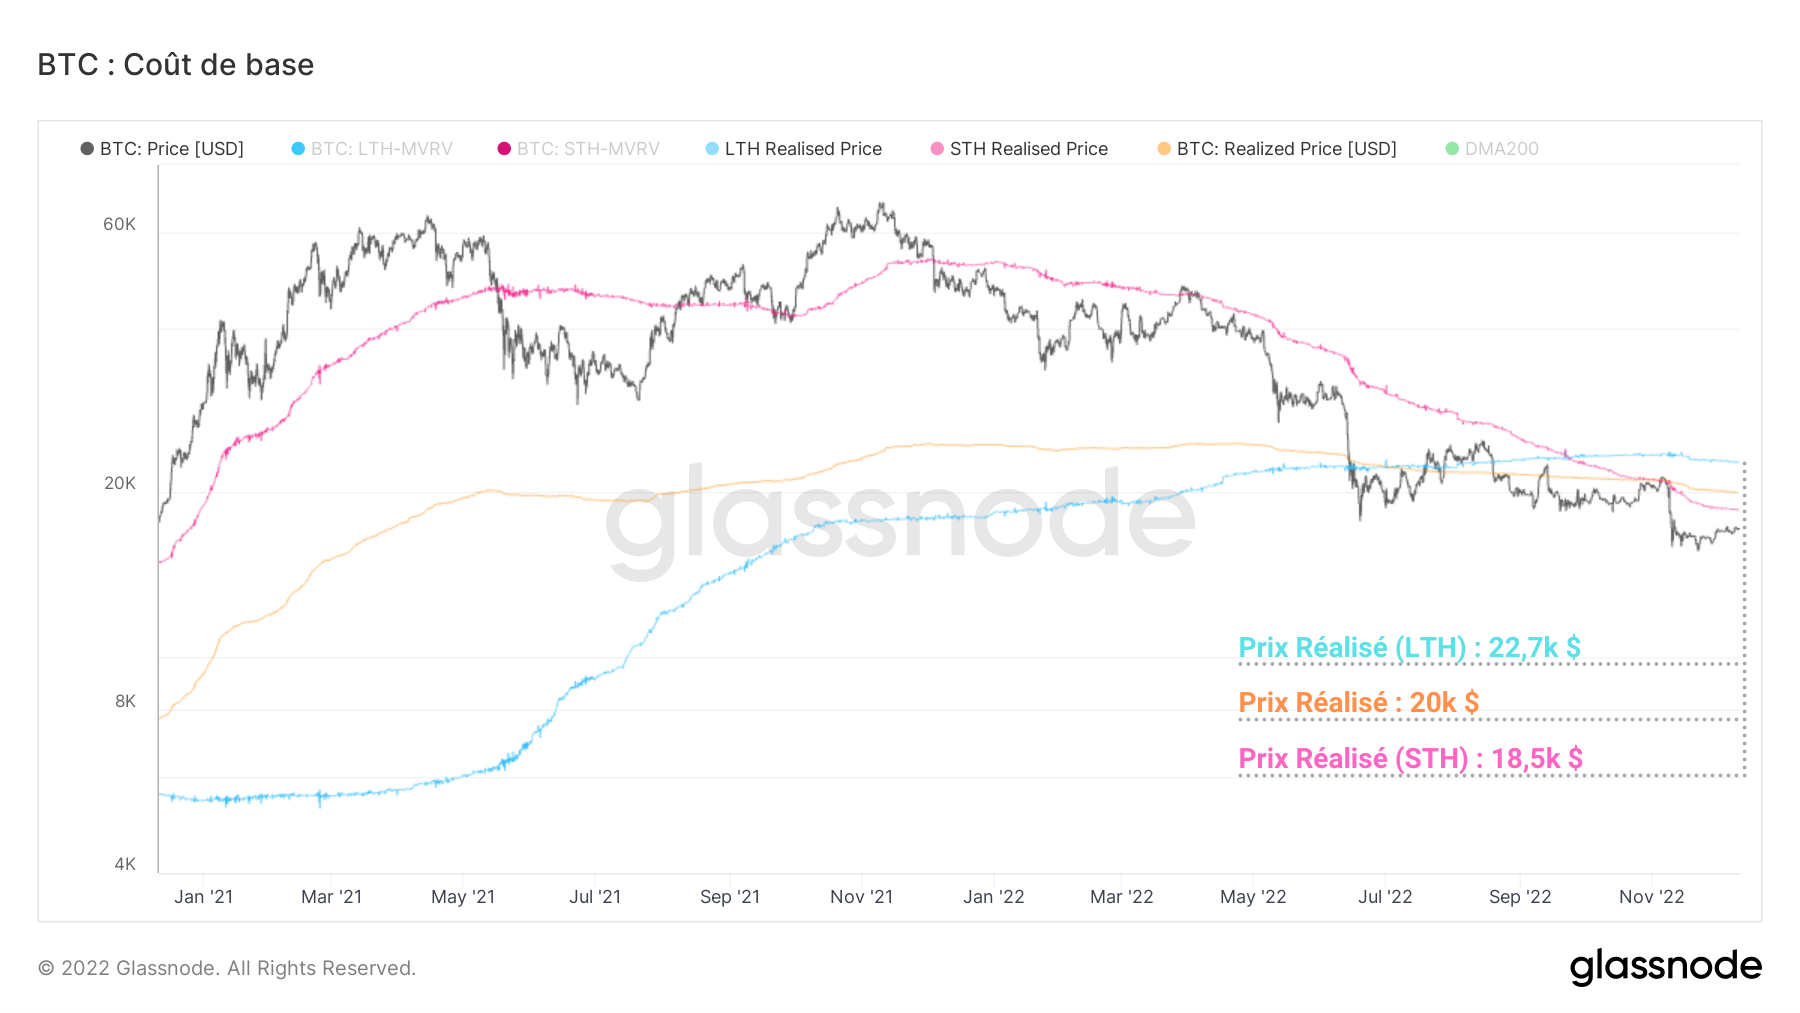
Task: Click the magenta STH-MVRV legend dot
Action: (504, 149)
